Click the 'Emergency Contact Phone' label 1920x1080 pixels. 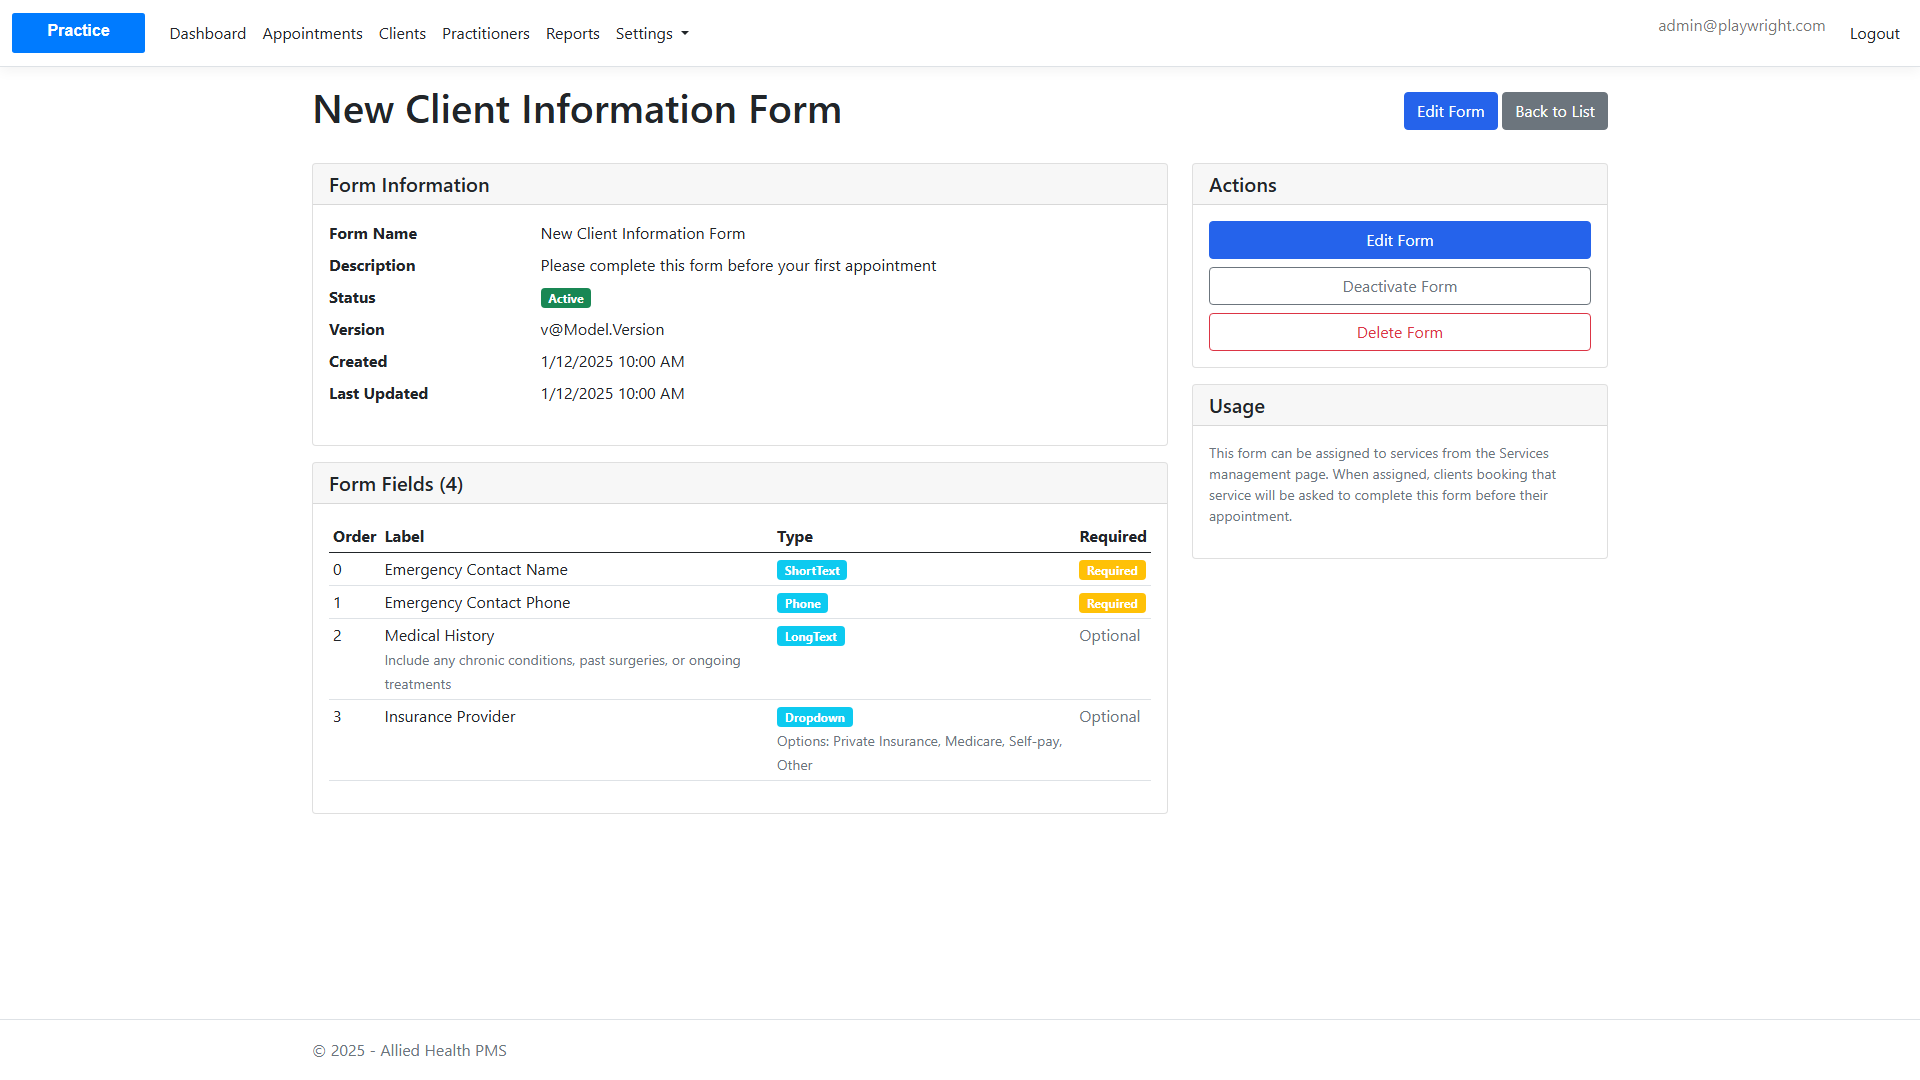click(477, 602)
